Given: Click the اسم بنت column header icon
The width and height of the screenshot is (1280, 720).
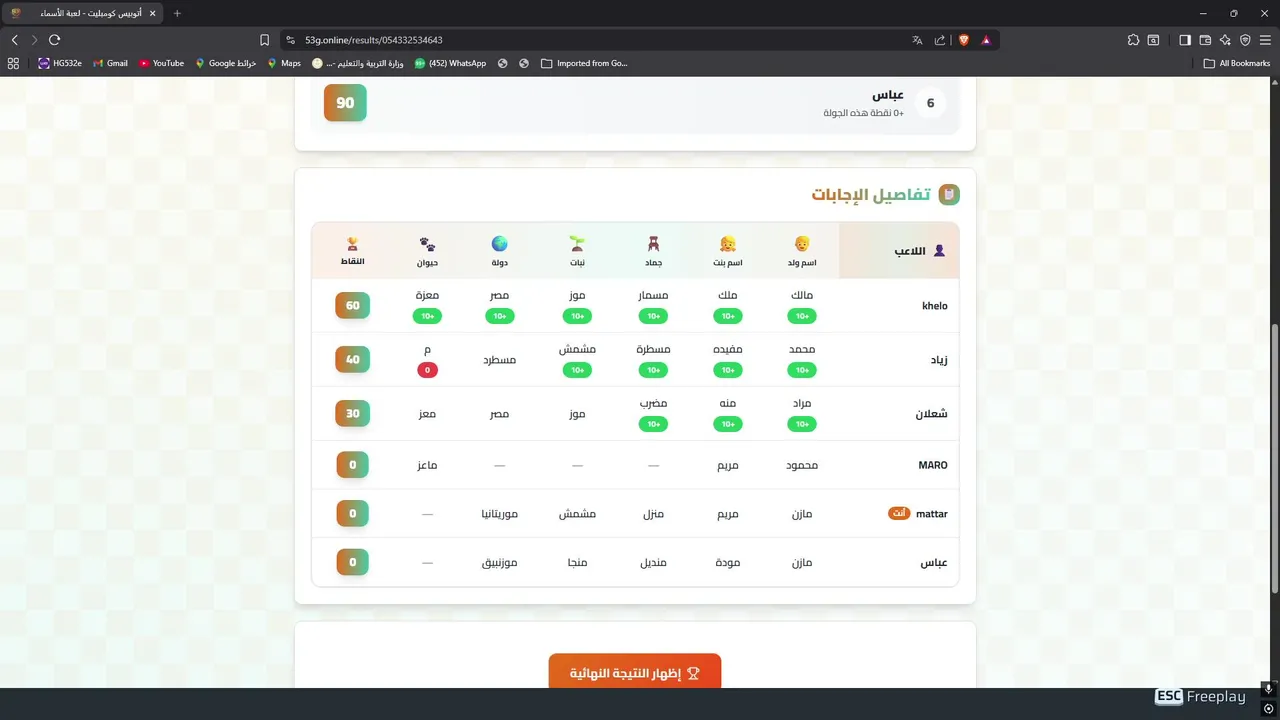Looking at the screenshot, I should (728, 243).
